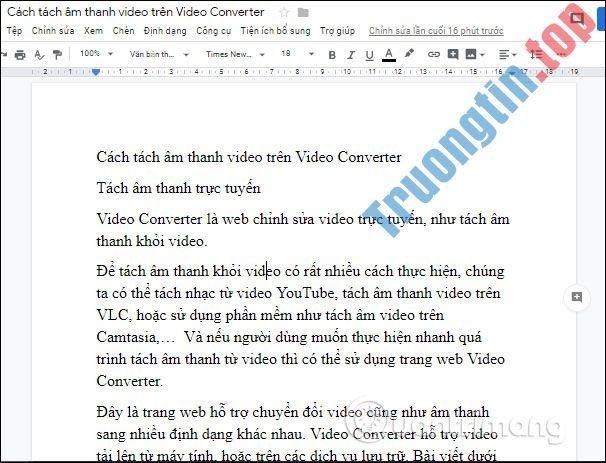Expand the insert image dropdown arrow
Image resolution: width=606 pixels, height=463 pixels.
pos(482,55)
